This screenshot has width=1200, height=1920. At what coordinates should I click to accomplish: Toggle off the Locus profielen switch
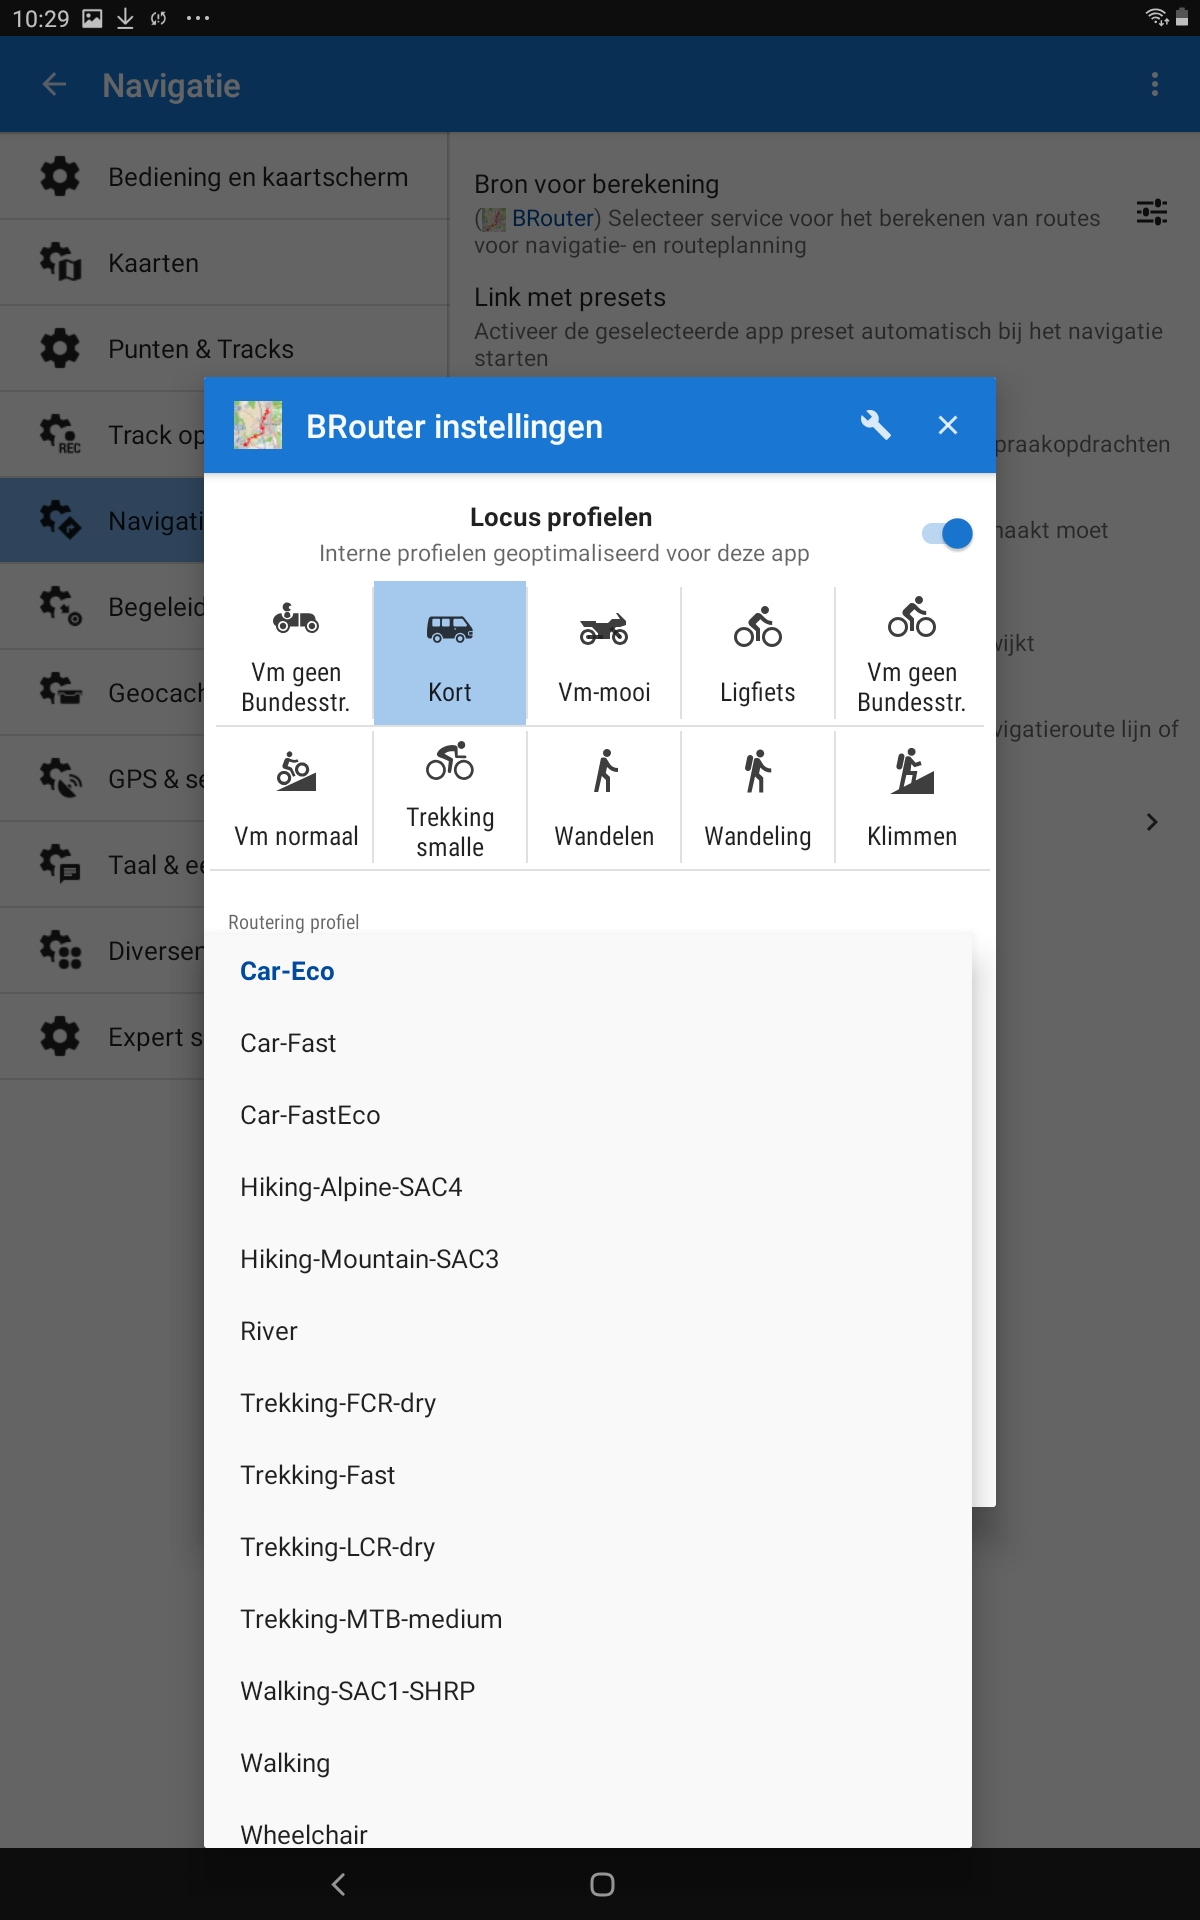coord(947,533)
